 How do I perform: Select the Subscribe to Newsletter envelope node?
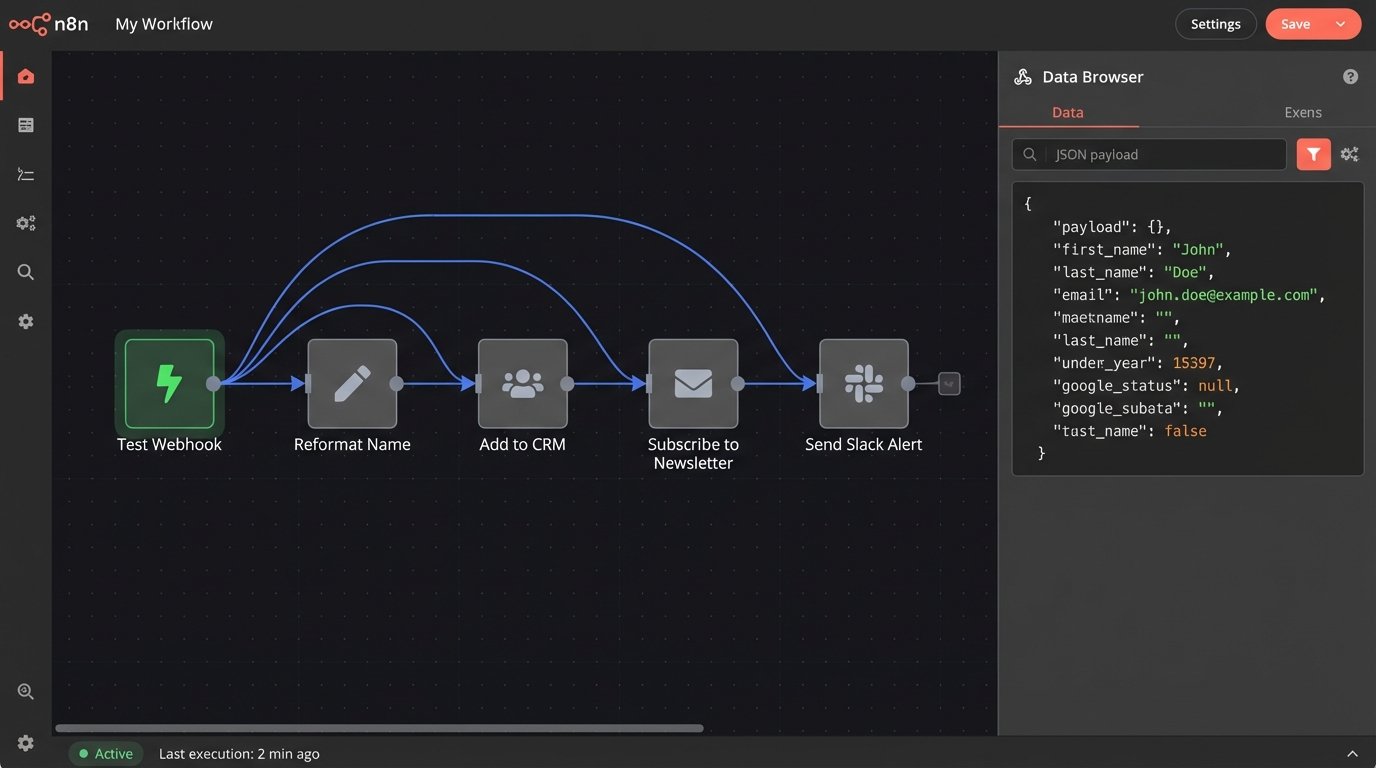tap(693, 384)
